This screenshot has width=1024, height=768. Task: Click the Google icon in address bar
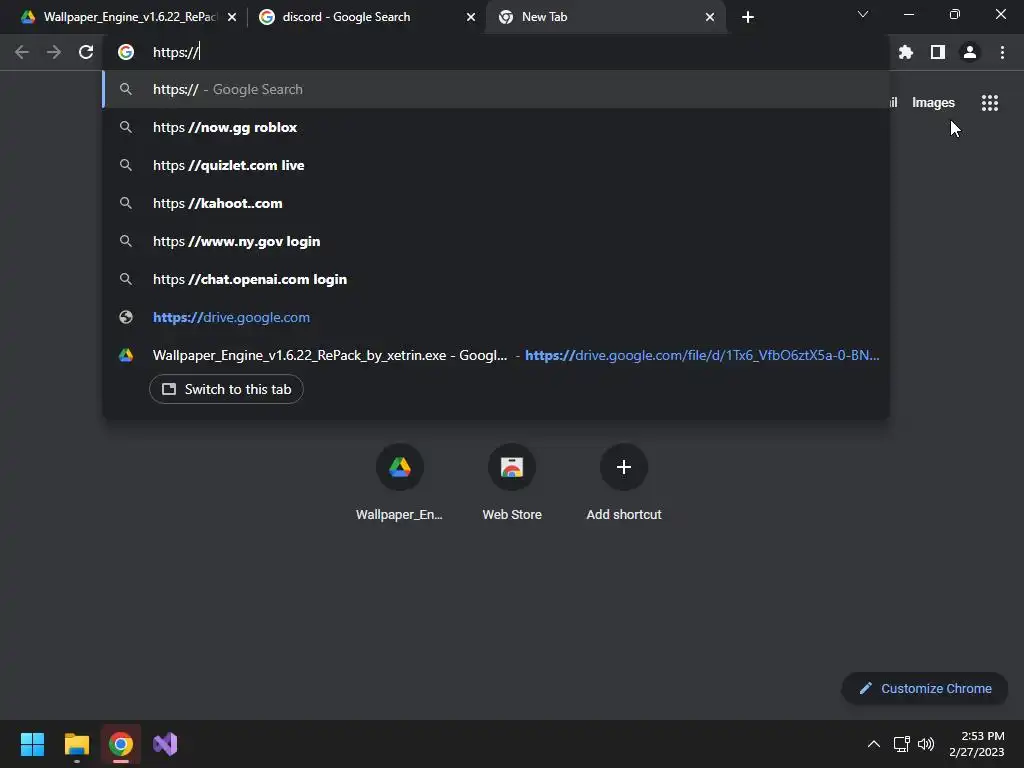126,52
